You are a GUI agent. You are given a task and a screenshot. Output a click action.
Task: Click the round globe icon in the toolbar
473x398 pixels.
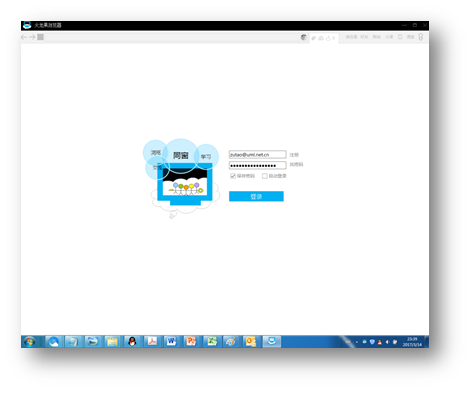(x=304, y=37)
